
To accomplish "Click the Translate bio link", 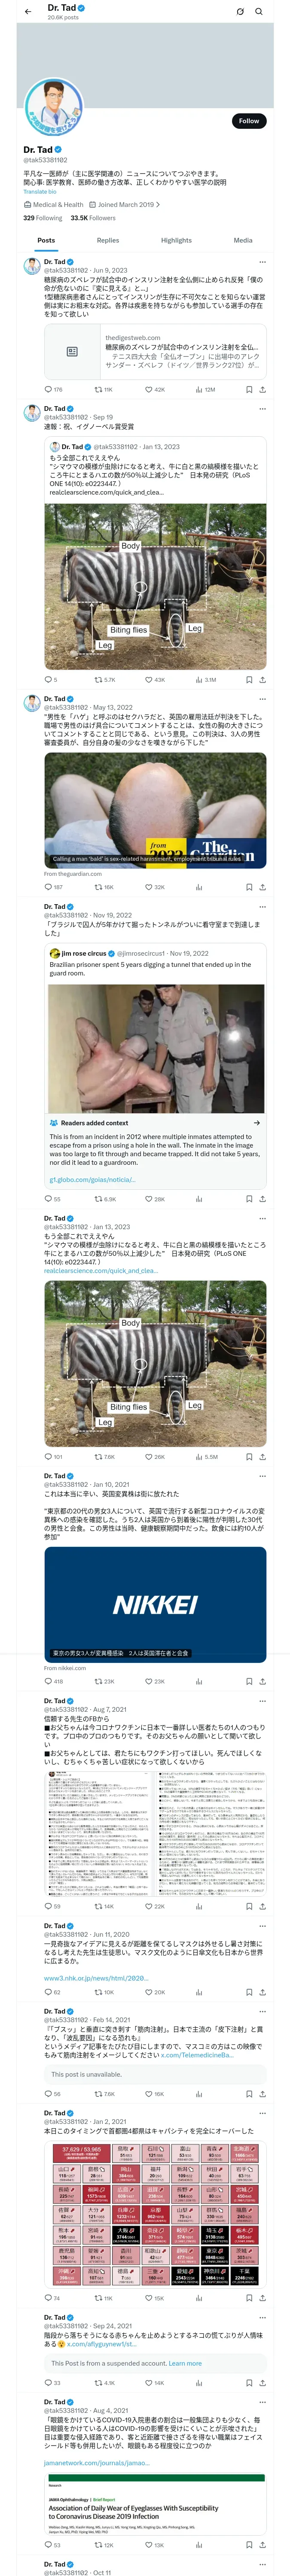I will [40, 192].
